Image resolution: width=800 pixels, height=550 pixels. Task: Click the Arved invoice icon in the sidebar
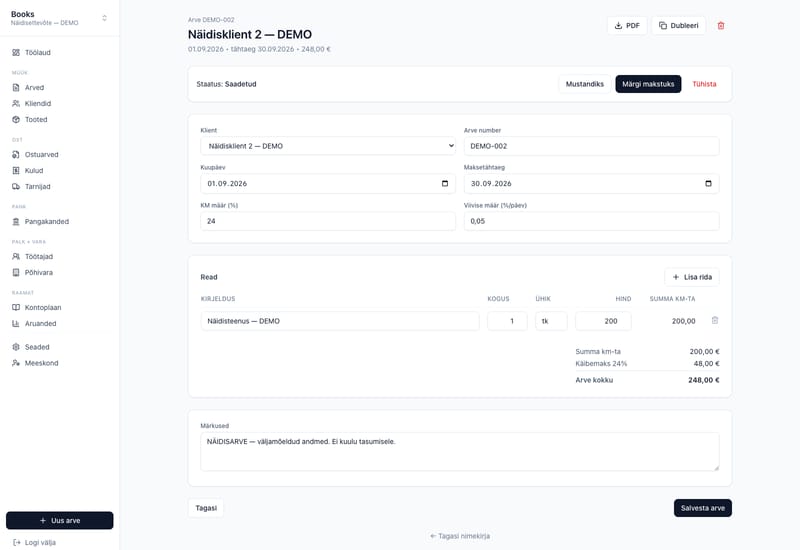(x=16, y=88)
